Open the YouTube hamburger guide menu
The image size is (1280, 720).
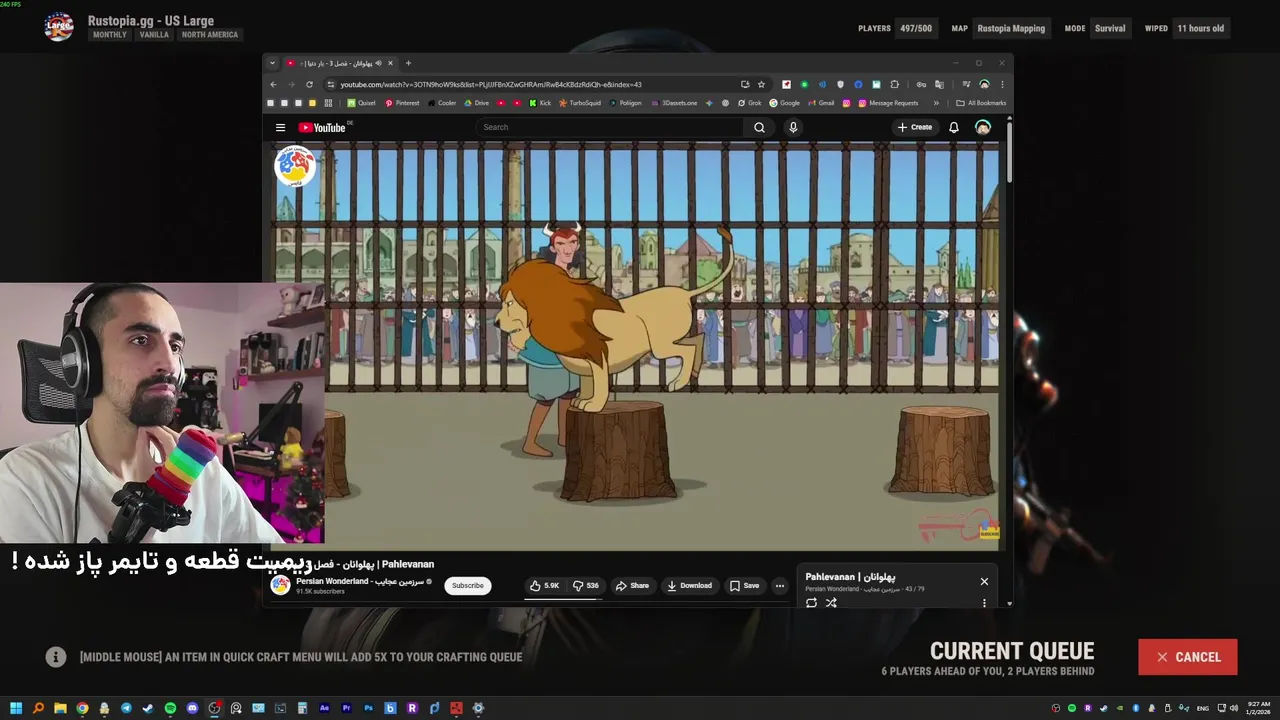pyautogui.click(x=281, y=127)
